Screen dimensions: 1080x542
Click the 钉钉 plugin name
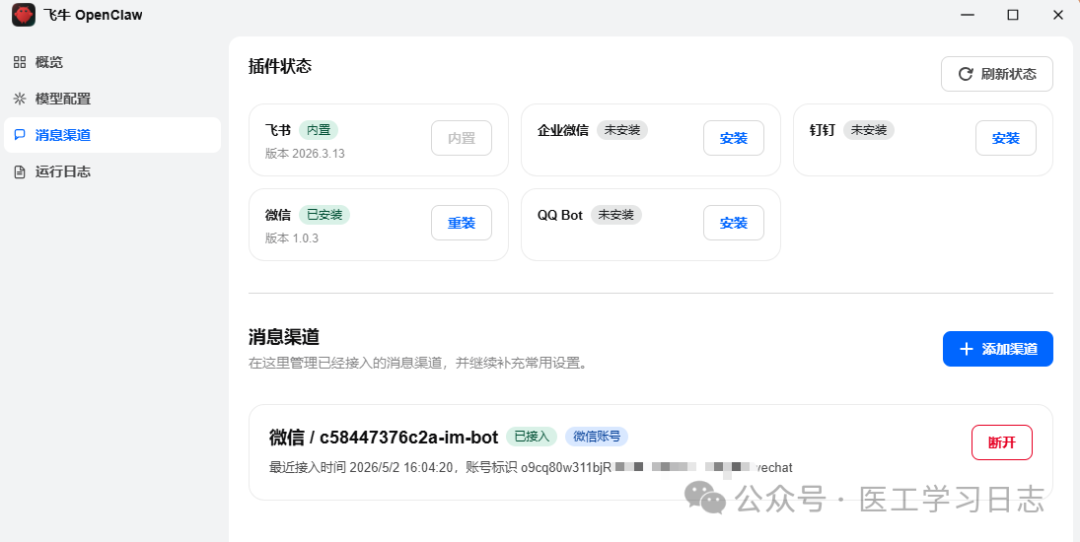pos(822,130)
